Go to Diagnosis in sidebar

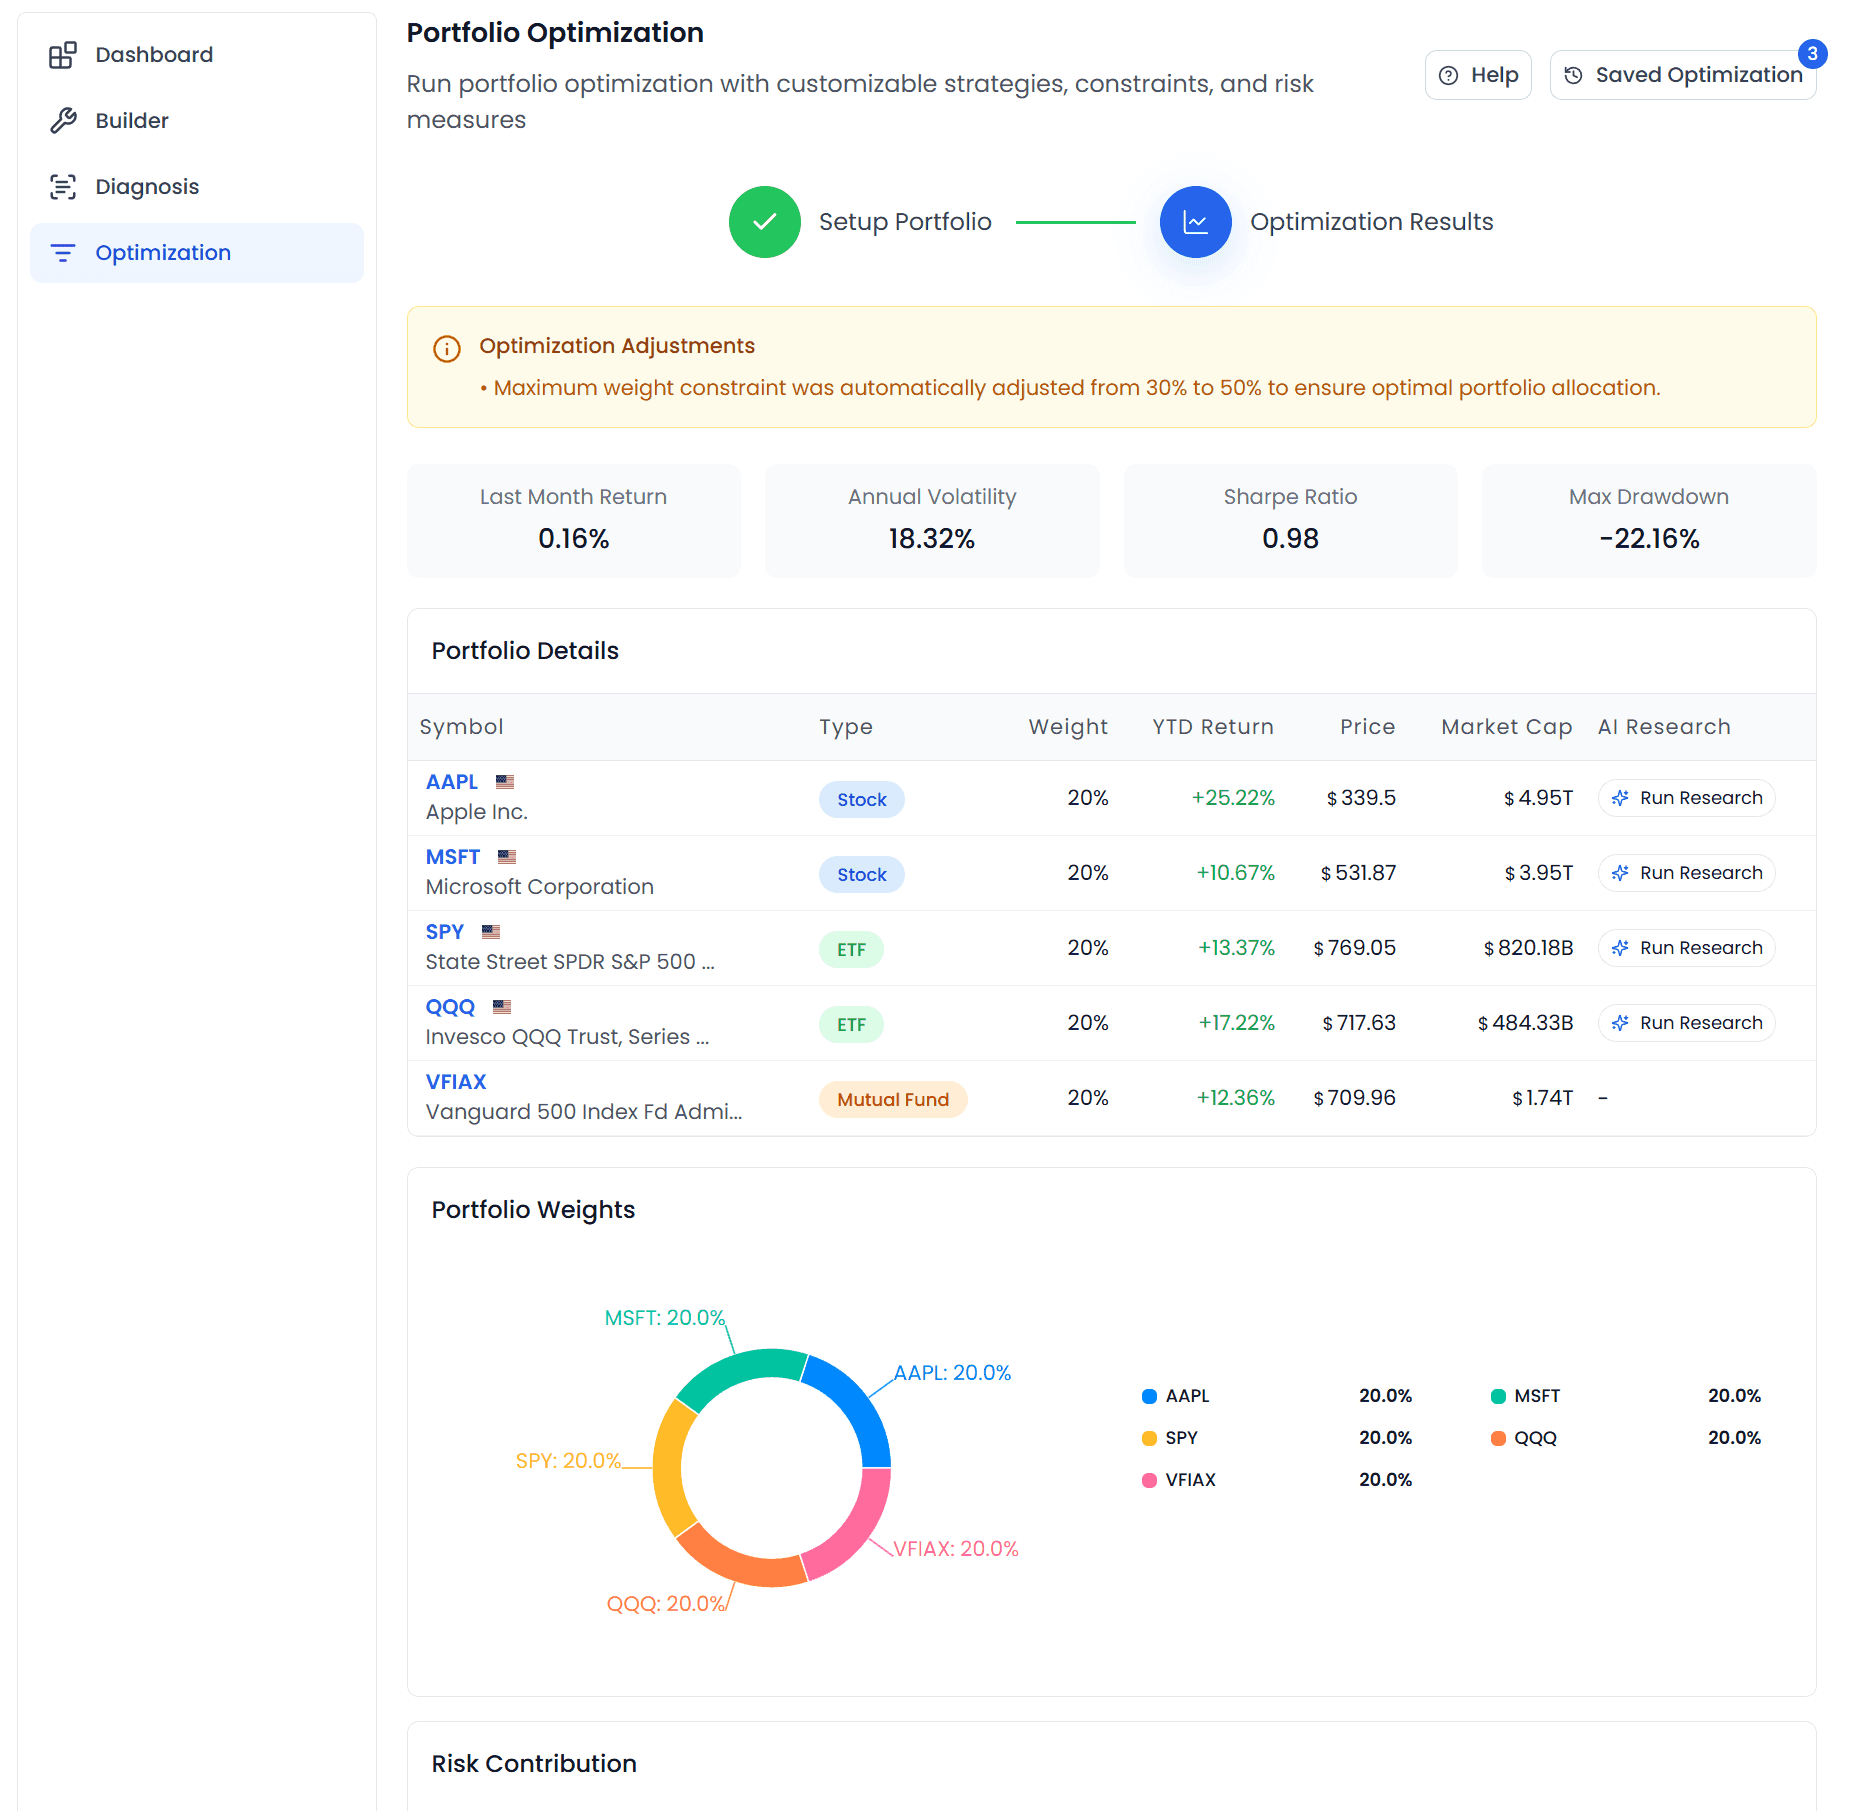coord(197,187)
